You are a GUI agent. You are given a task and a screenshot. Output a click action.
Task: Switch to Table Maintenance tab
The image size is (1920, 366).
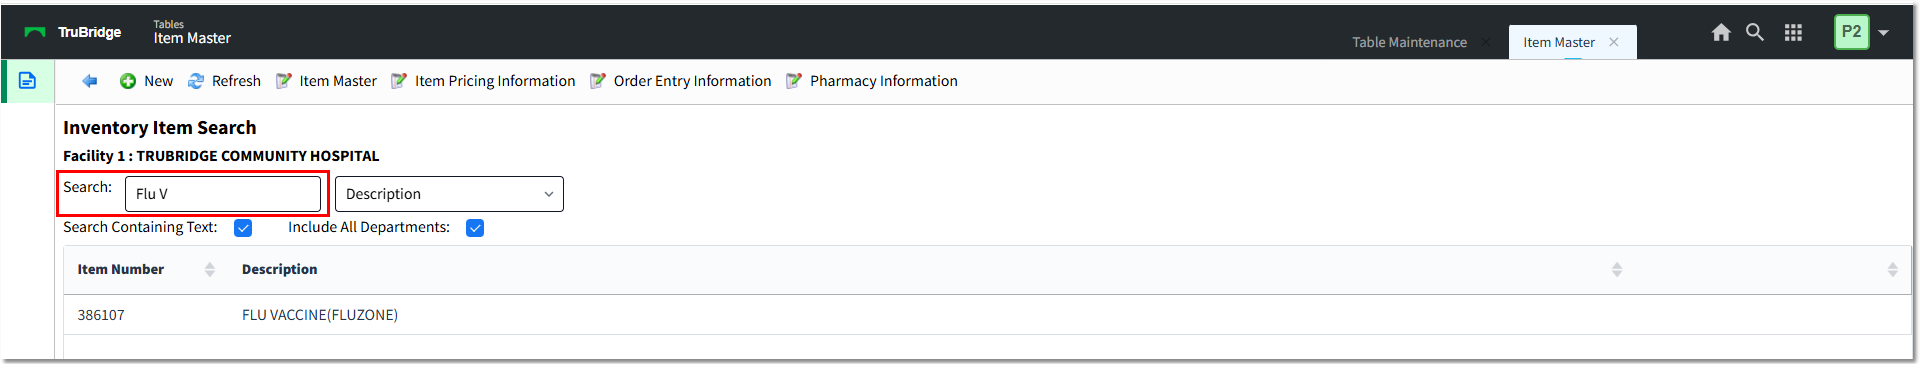(1409, 42)
